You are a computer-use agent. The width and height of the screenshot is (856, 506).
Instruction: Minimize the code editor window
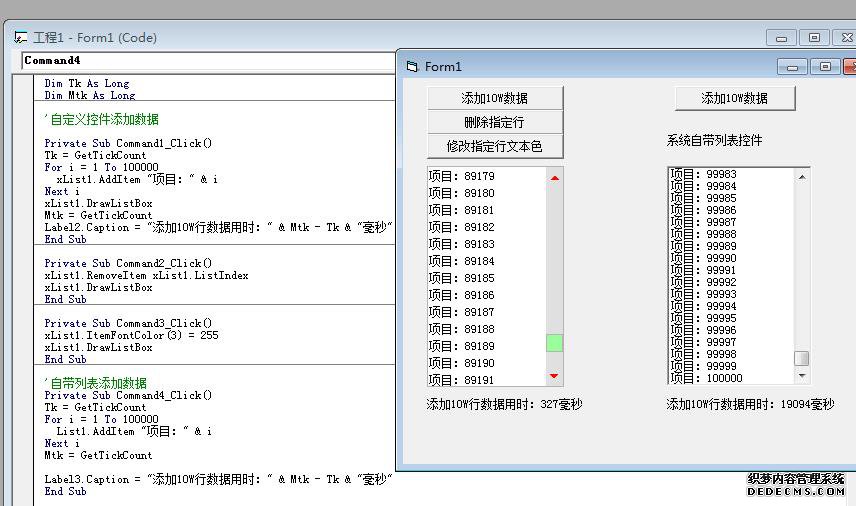782,38
